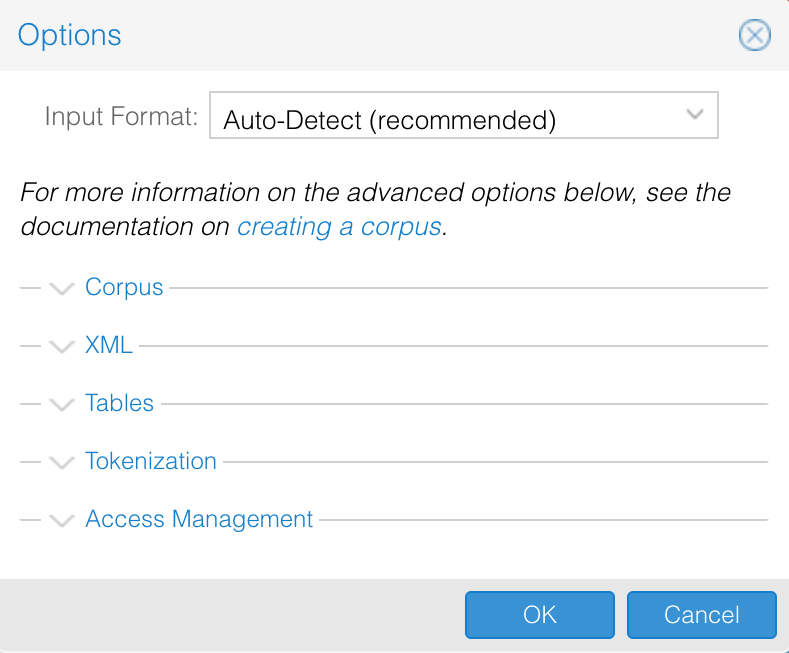Dismiss the dialog with Cancel button
Screen dimensions: 789x653
click(x=701, y=615)
